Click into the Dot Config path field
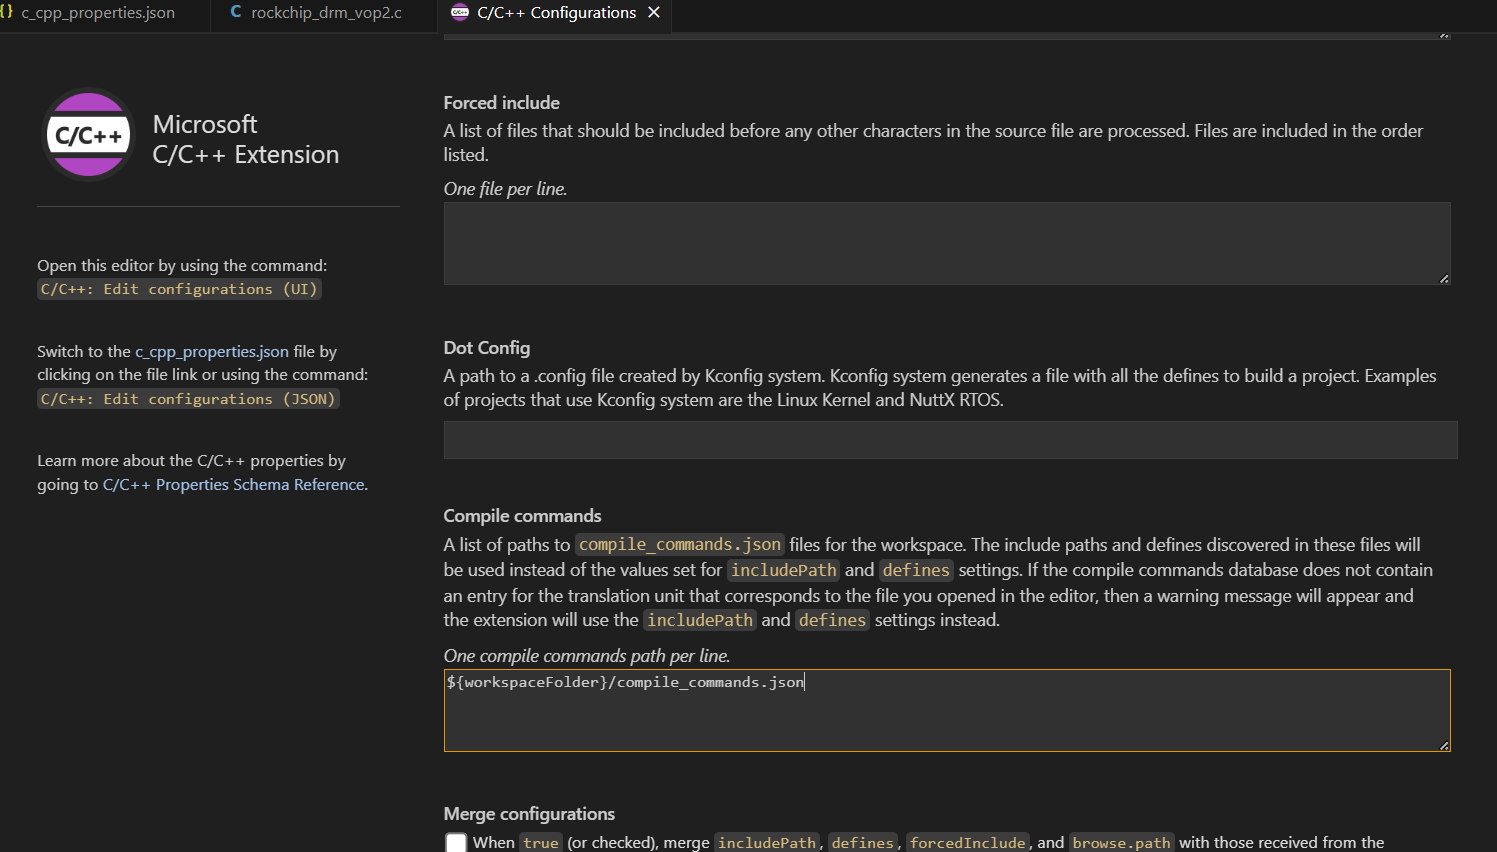Screen dimensions: 1497x852 [x=950, y=440]
